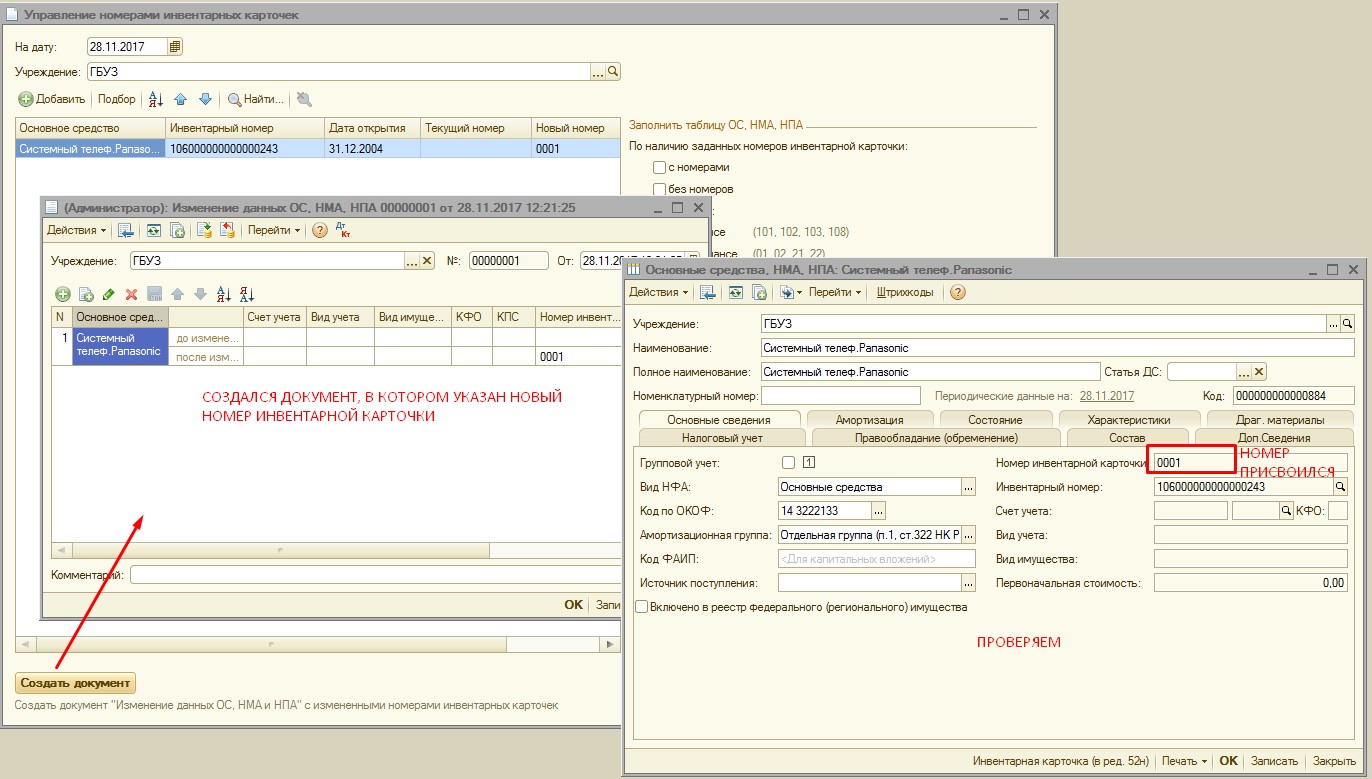The height and width of the screenshot is (779, 1372).
Task: Open the Налоговый учет tab
Action: [x=722, y=437]
